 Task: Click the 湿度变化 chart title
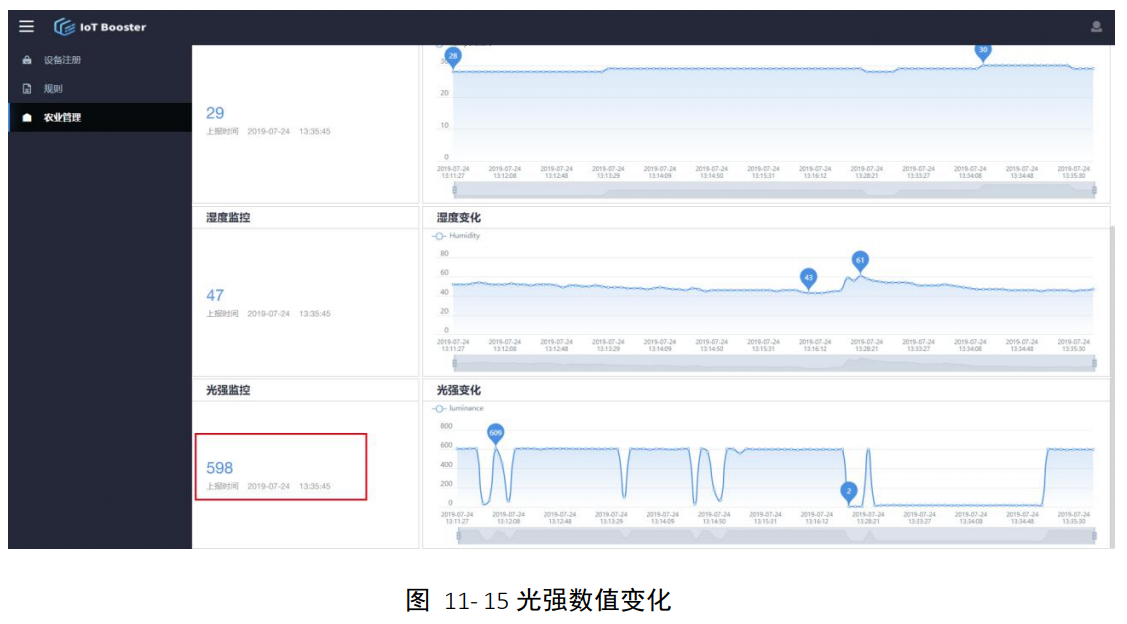[x=459, y=218]
